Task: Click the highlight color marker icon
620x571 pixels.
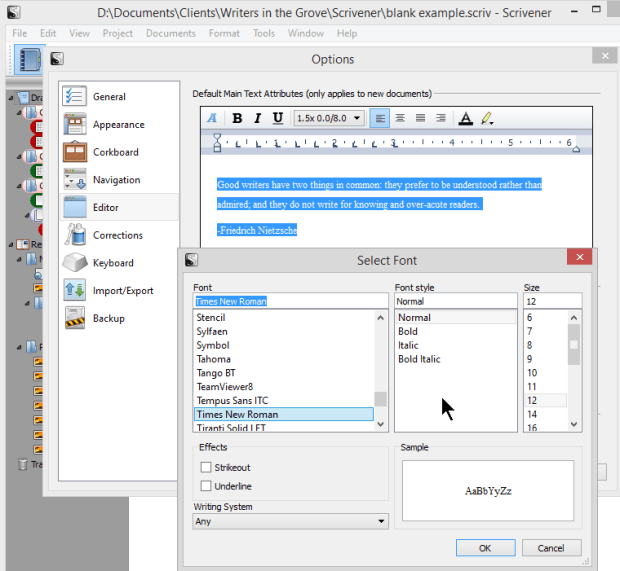Action: click(x=487, y=118)
